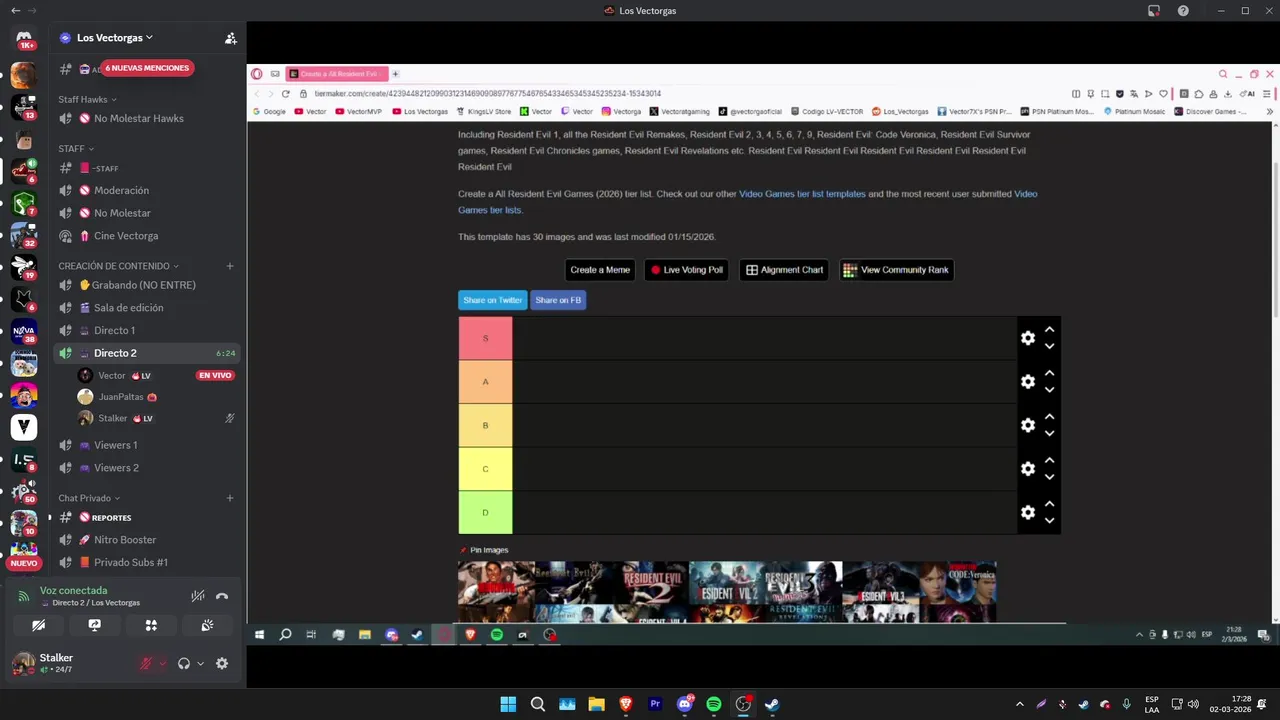
Task: Unmute the microphone next to Stalker
Action: 146,663
